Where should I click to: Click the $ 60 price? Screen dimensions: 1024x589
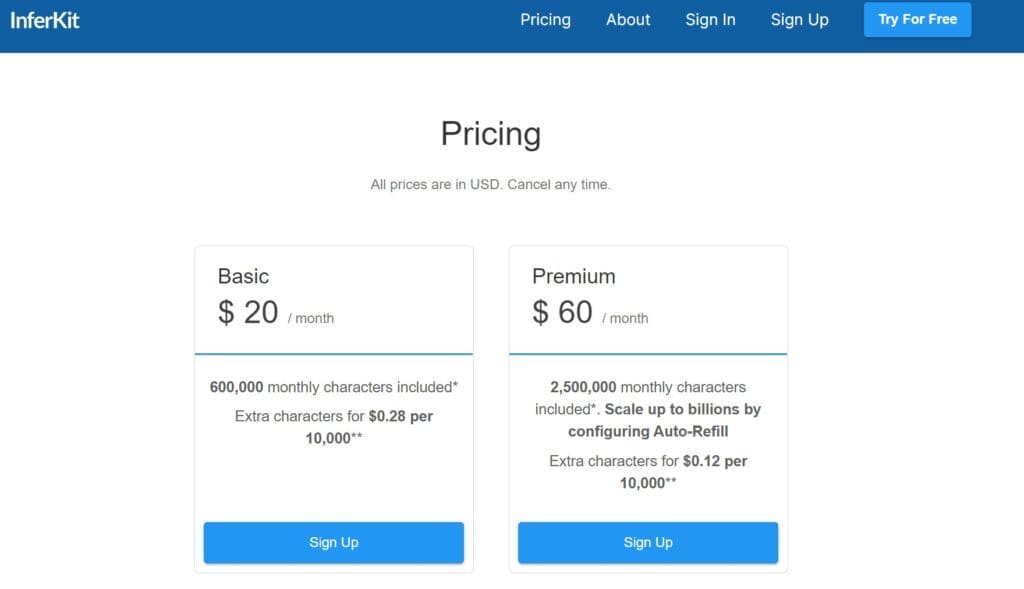coord(562,312)
